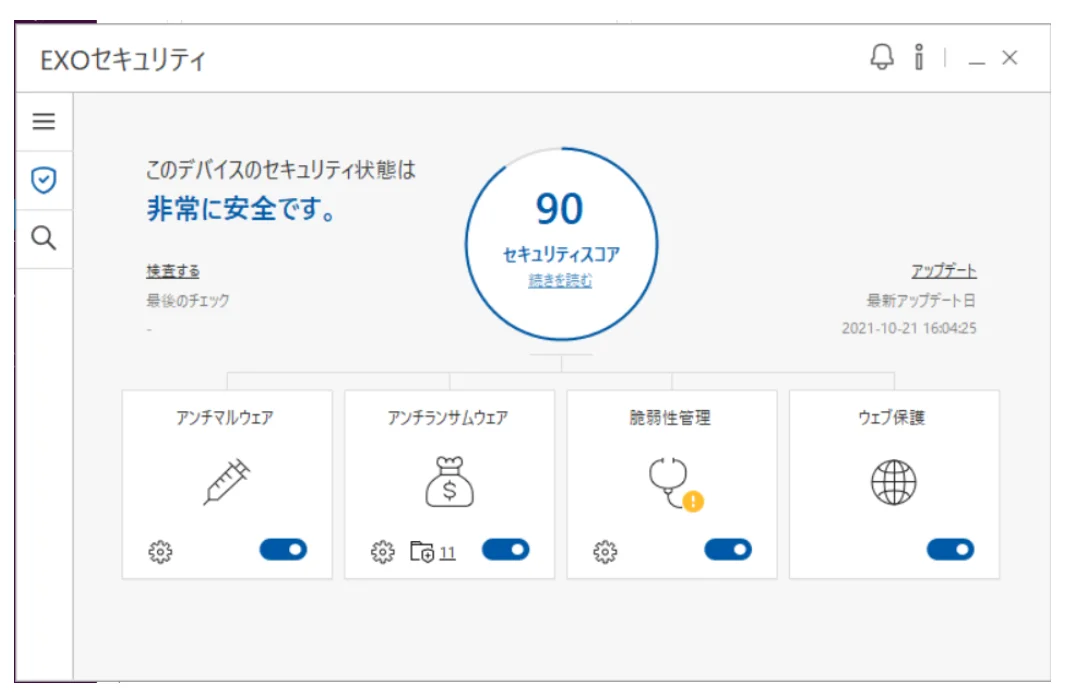This screenshot has height=694, width=1066.
Task: Open the info icon in title bar
Action: tap(918, 58)
